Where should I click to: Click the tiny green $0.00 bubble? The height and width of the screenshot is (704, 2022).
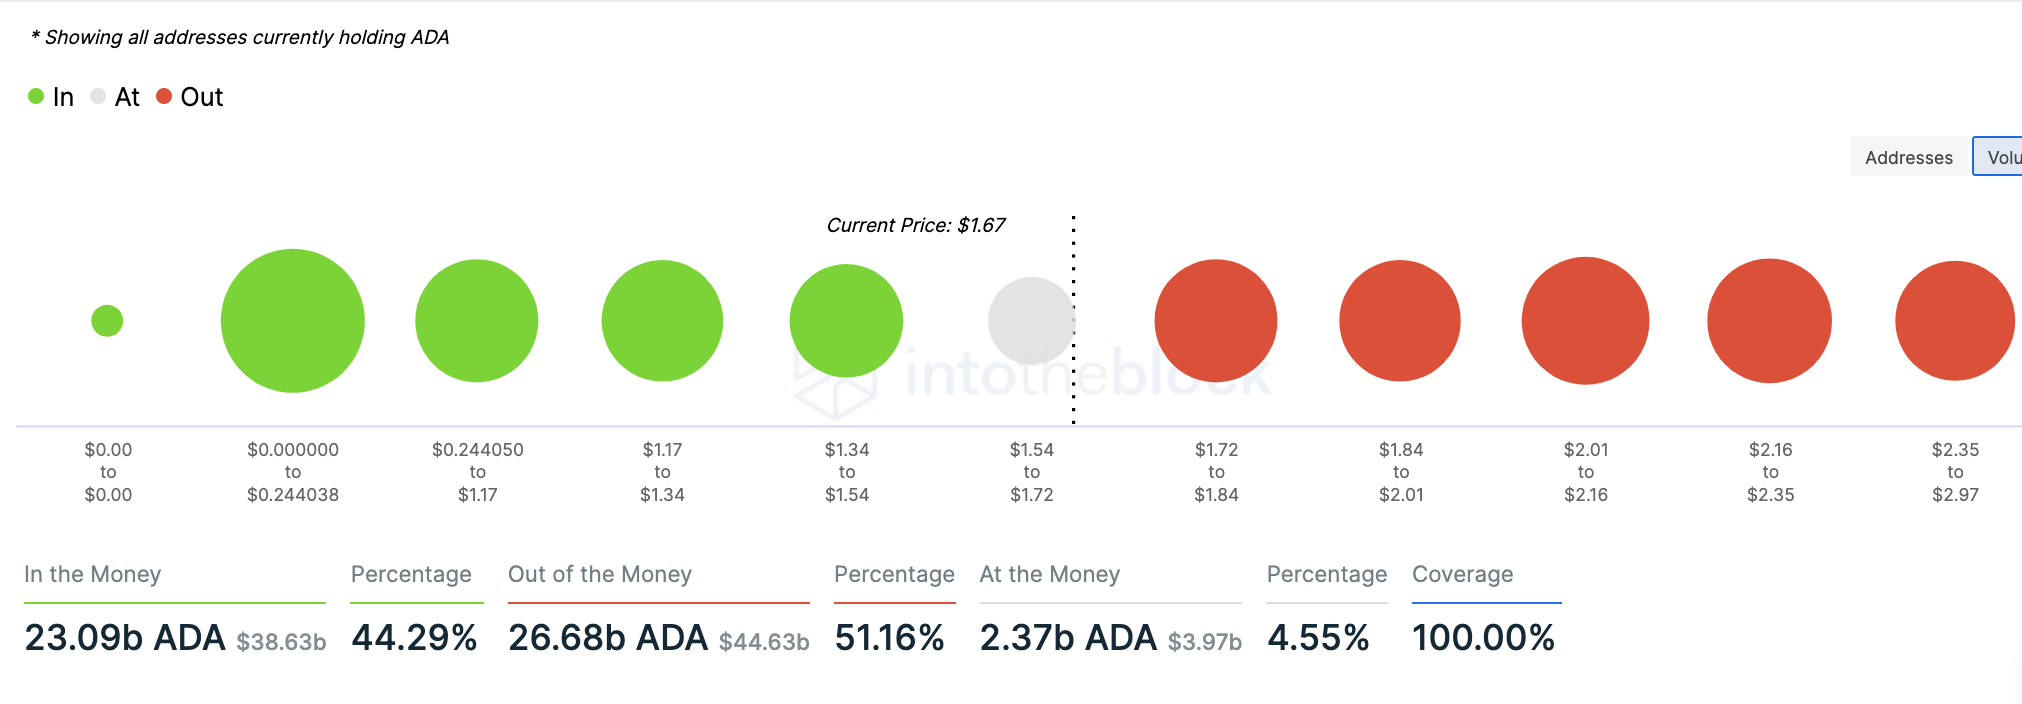107,321
